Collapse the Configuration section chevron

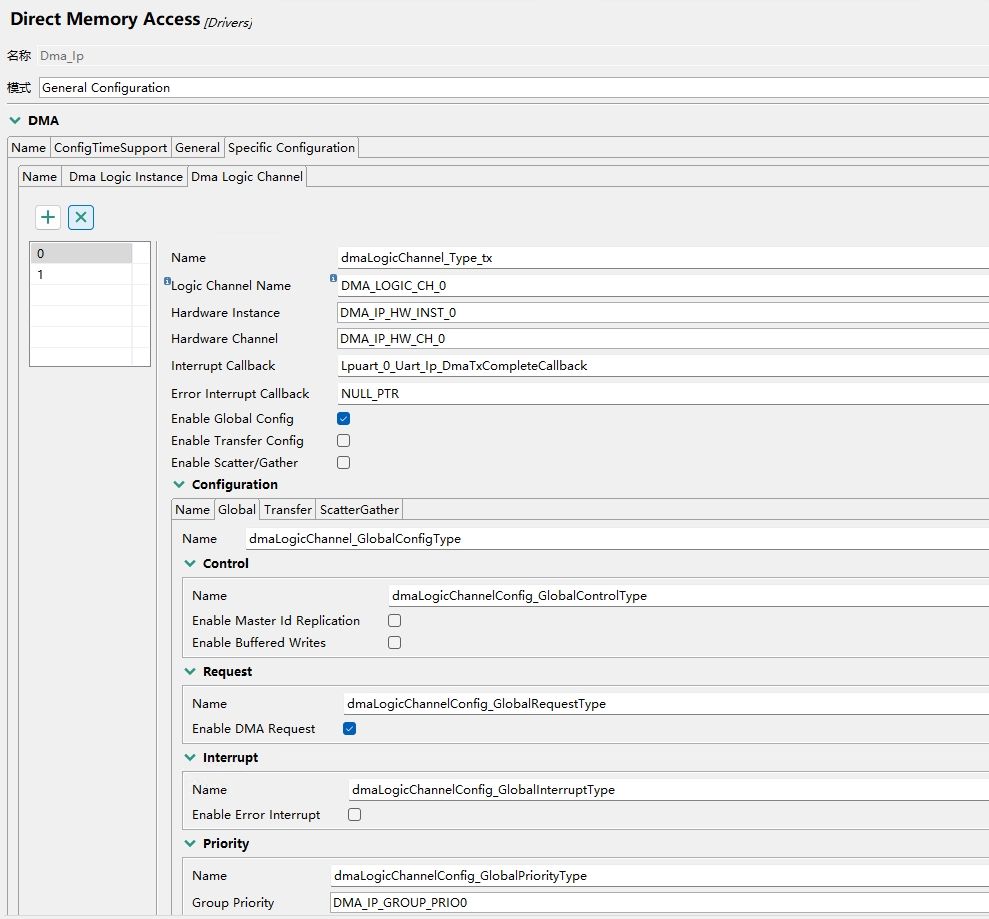click(x=180, y=485)
